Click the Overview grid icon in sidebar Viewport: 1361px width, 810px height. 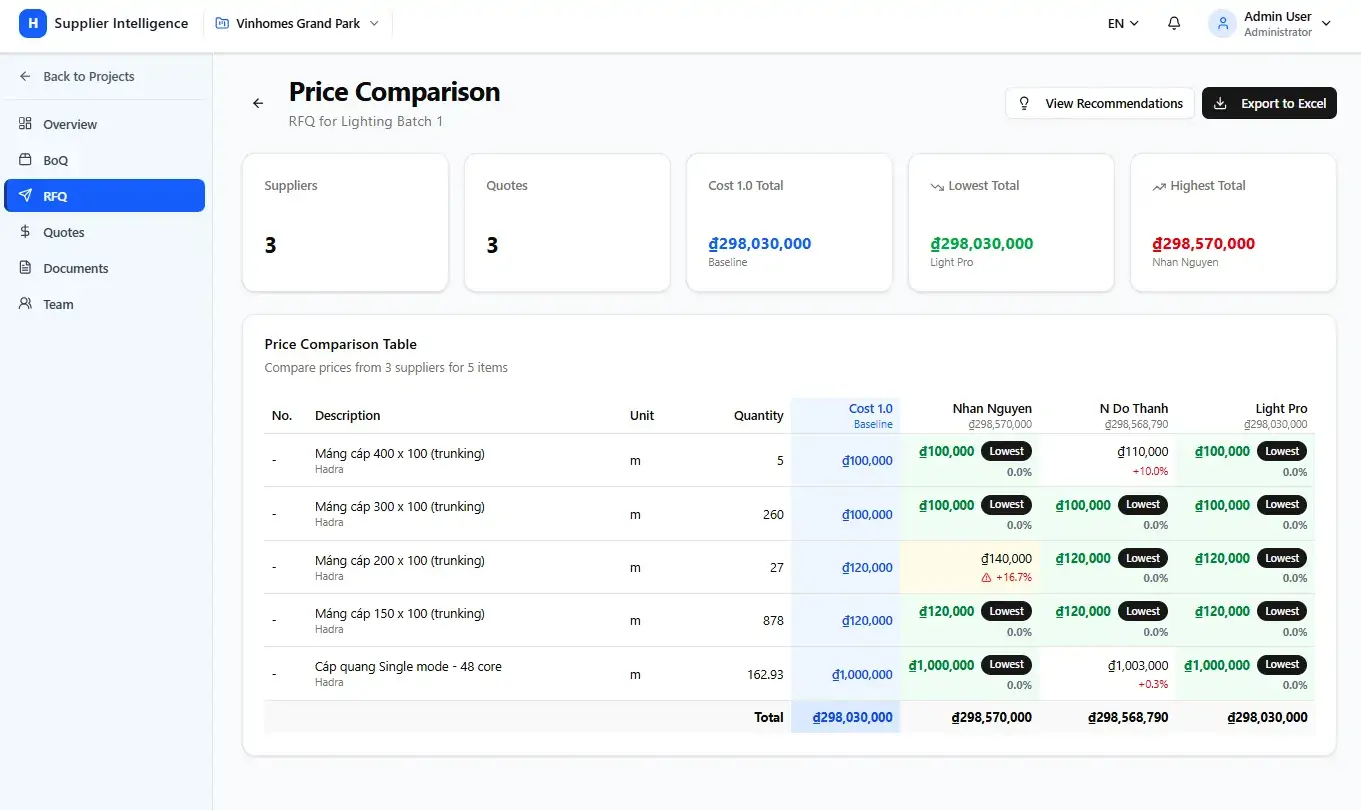point(26,124)
